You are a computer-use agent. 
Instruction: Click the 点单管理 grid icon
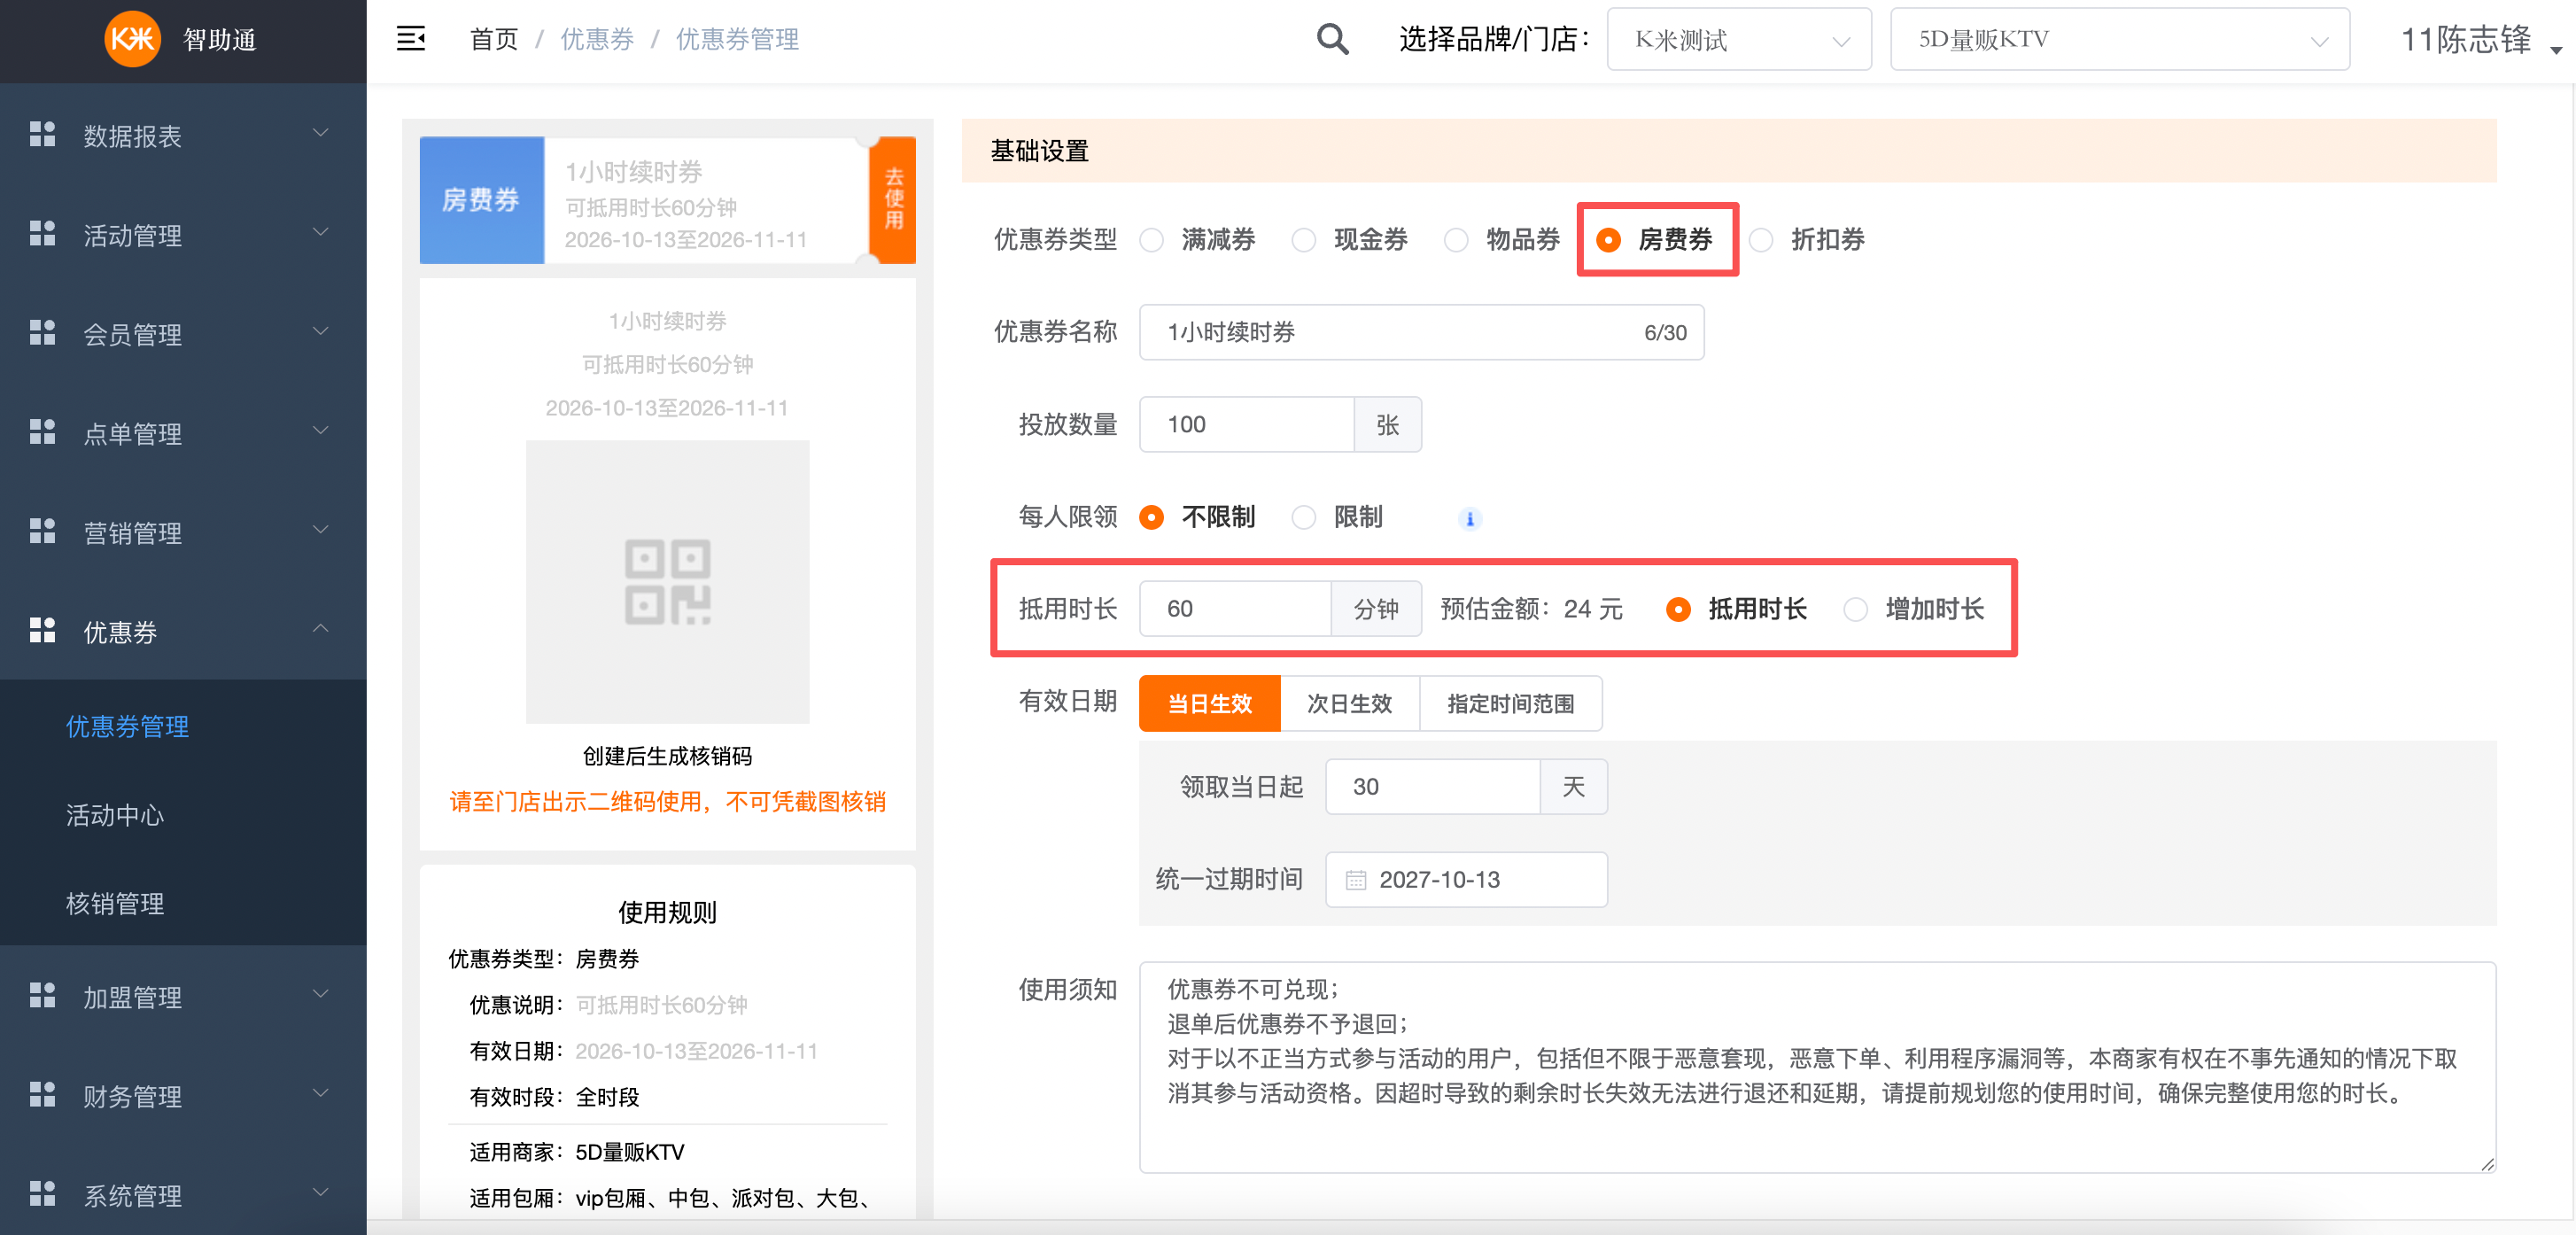(42, 431)
